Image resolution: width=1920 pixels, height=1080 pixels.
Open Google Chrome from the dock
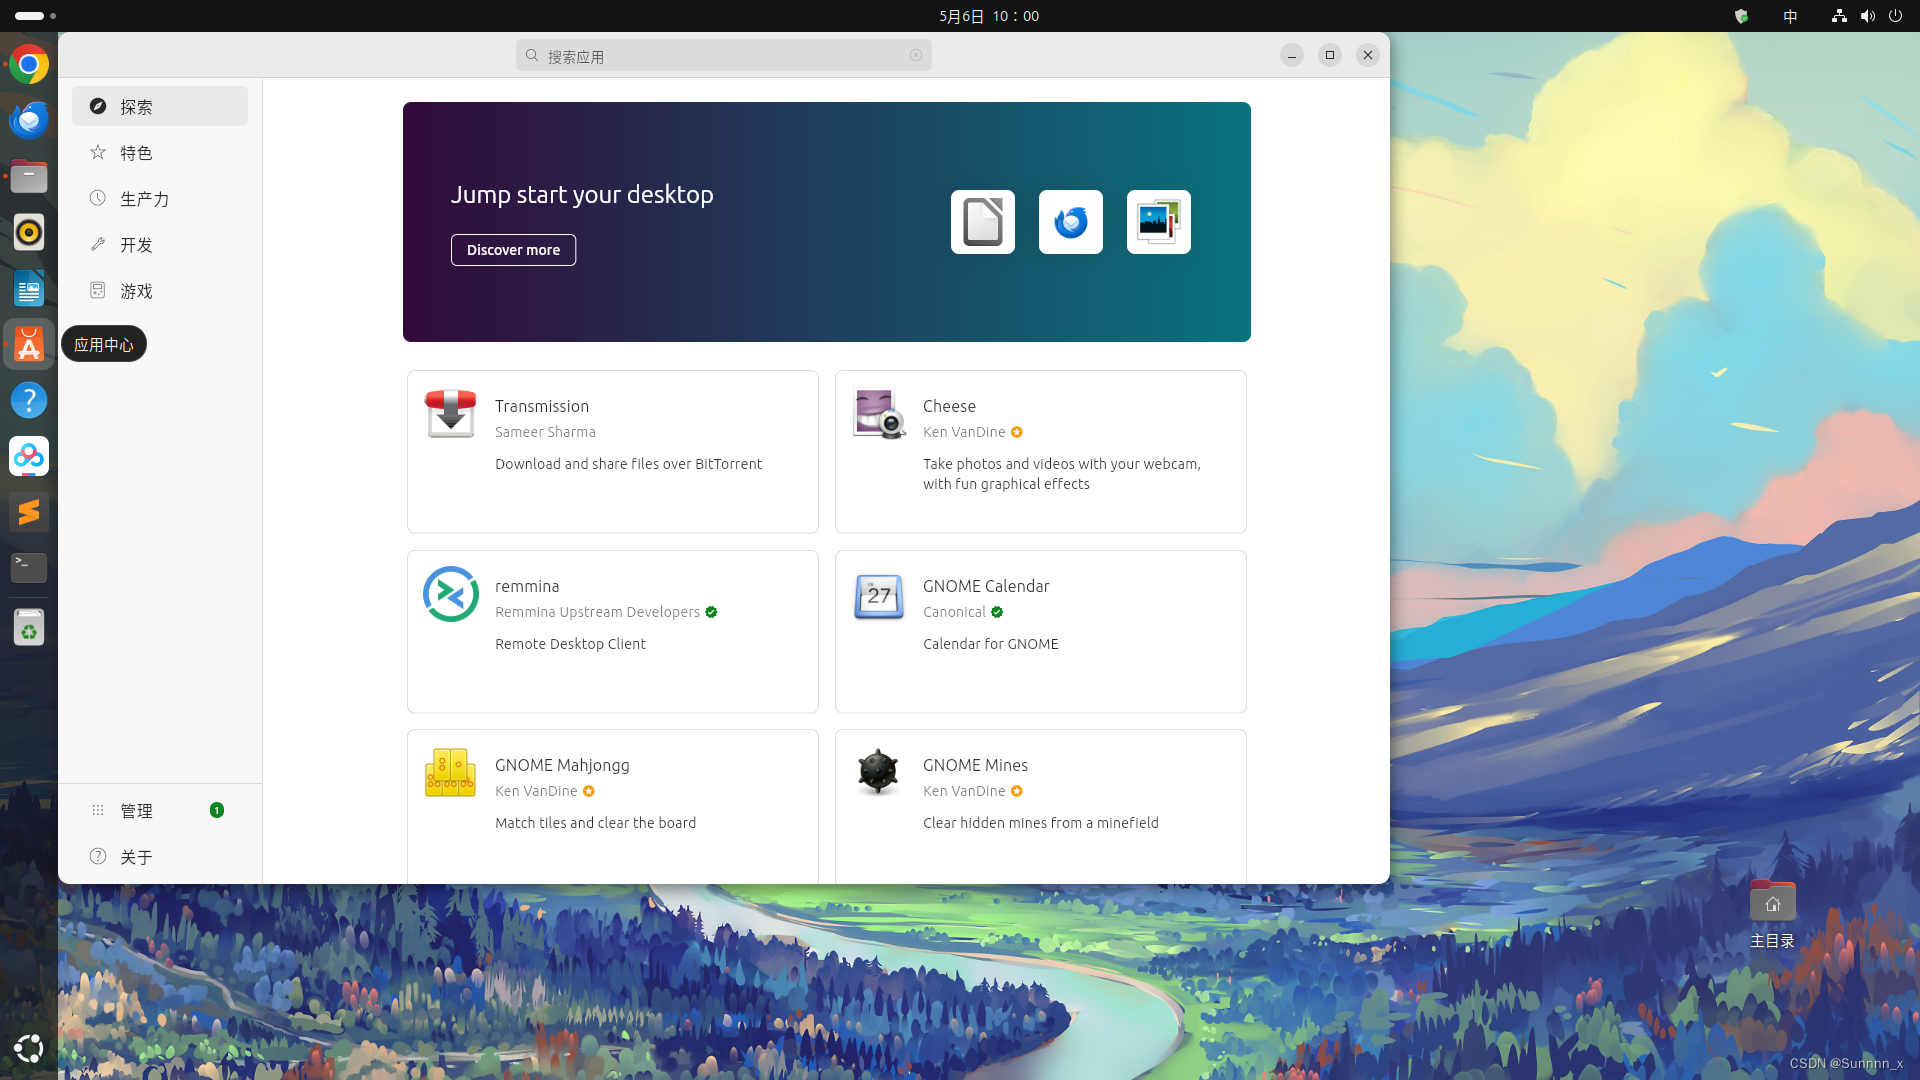click(28, 64)
